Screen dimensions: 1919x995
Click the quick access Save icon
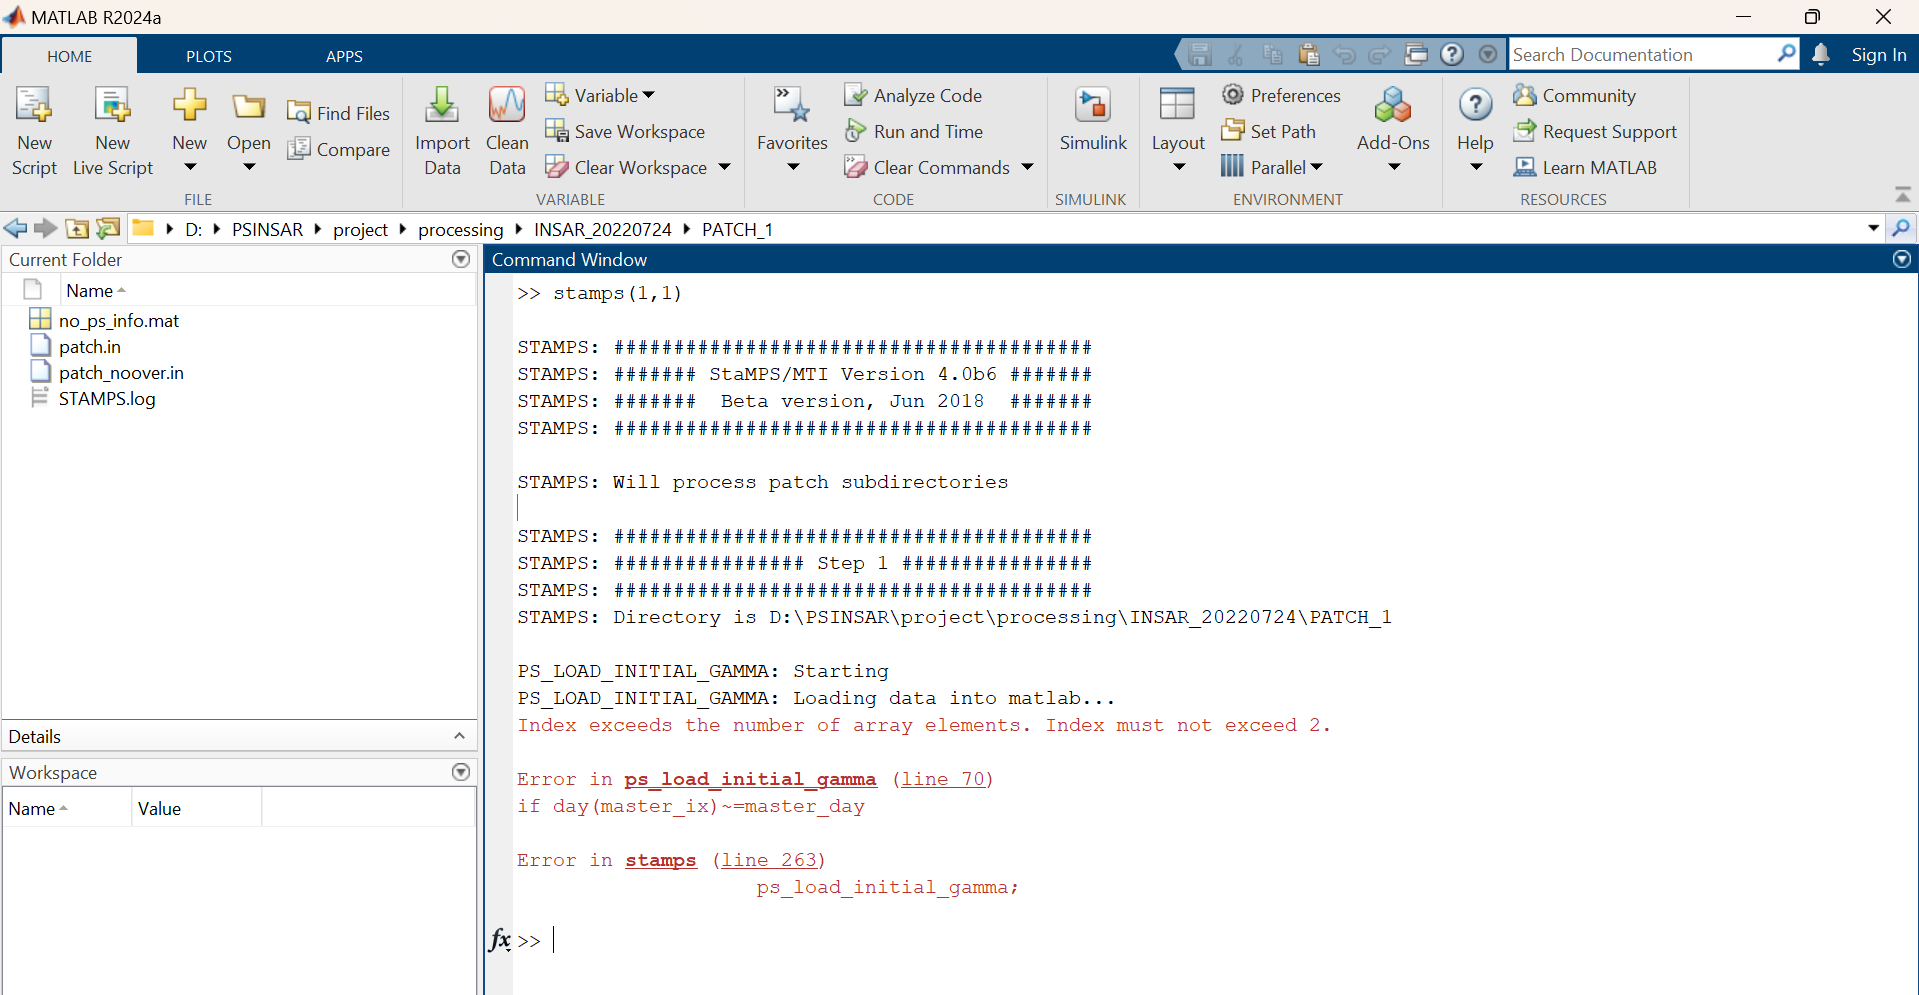1200,54
